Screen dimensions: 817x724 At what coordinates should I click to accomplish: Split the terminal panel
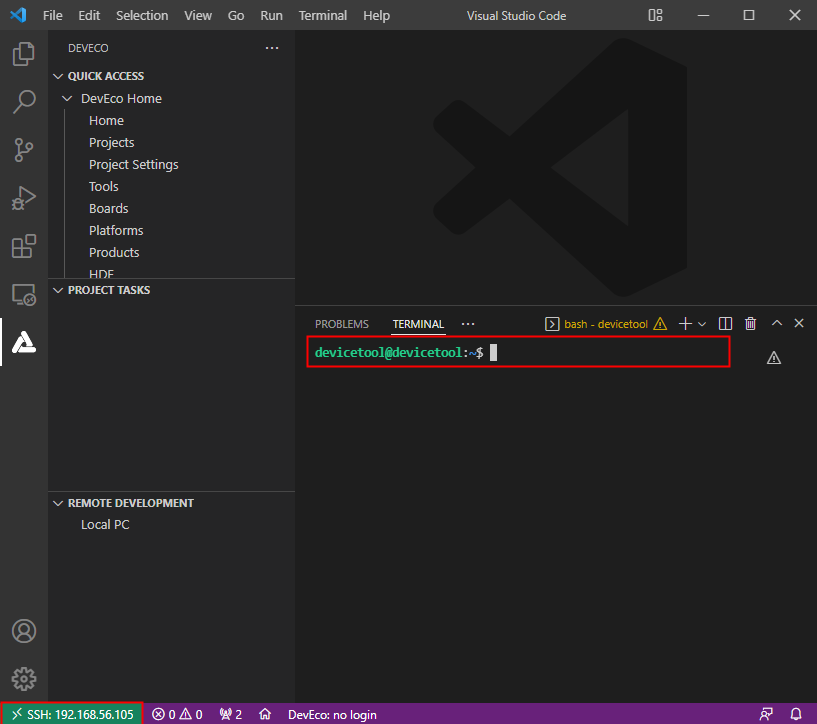(x=725, y=324)
